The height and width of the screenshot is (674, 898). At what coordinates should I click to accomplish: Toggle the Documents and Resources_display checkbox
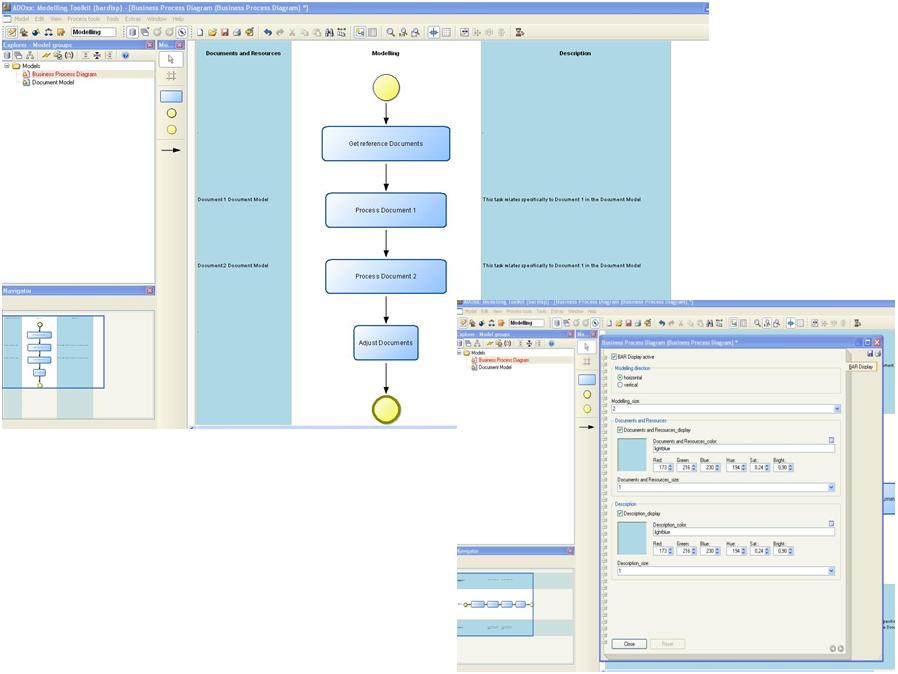620,429
